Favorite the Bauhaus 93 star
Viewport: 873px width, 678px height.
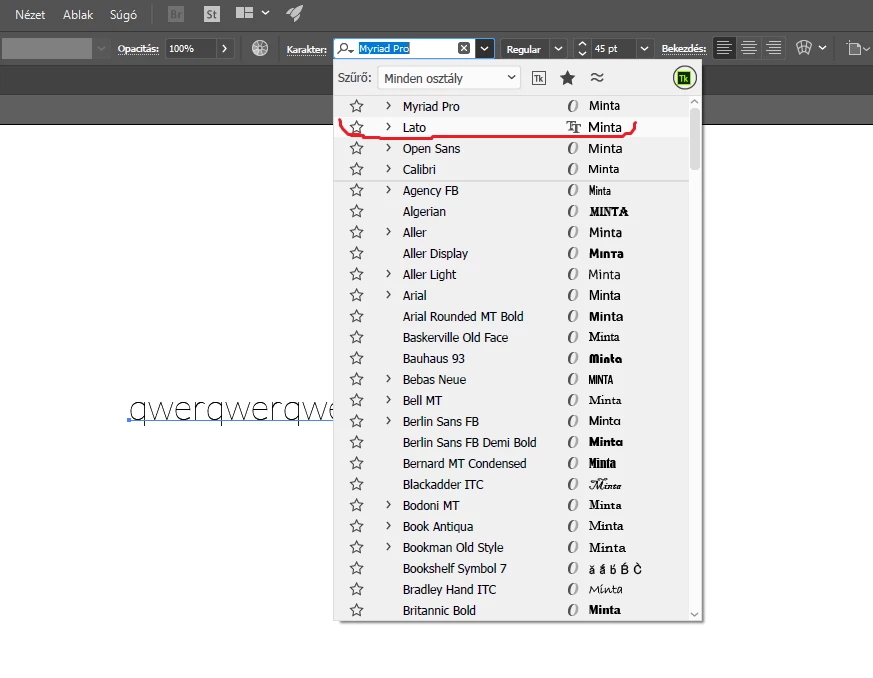coord(356,358)
